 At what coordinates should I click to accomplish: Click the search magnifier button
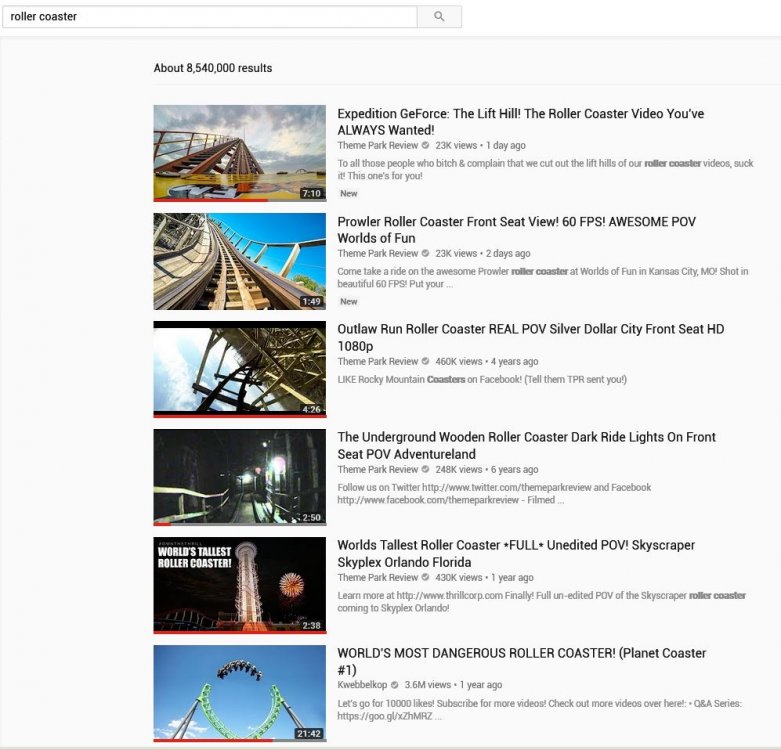coord(439,16)
